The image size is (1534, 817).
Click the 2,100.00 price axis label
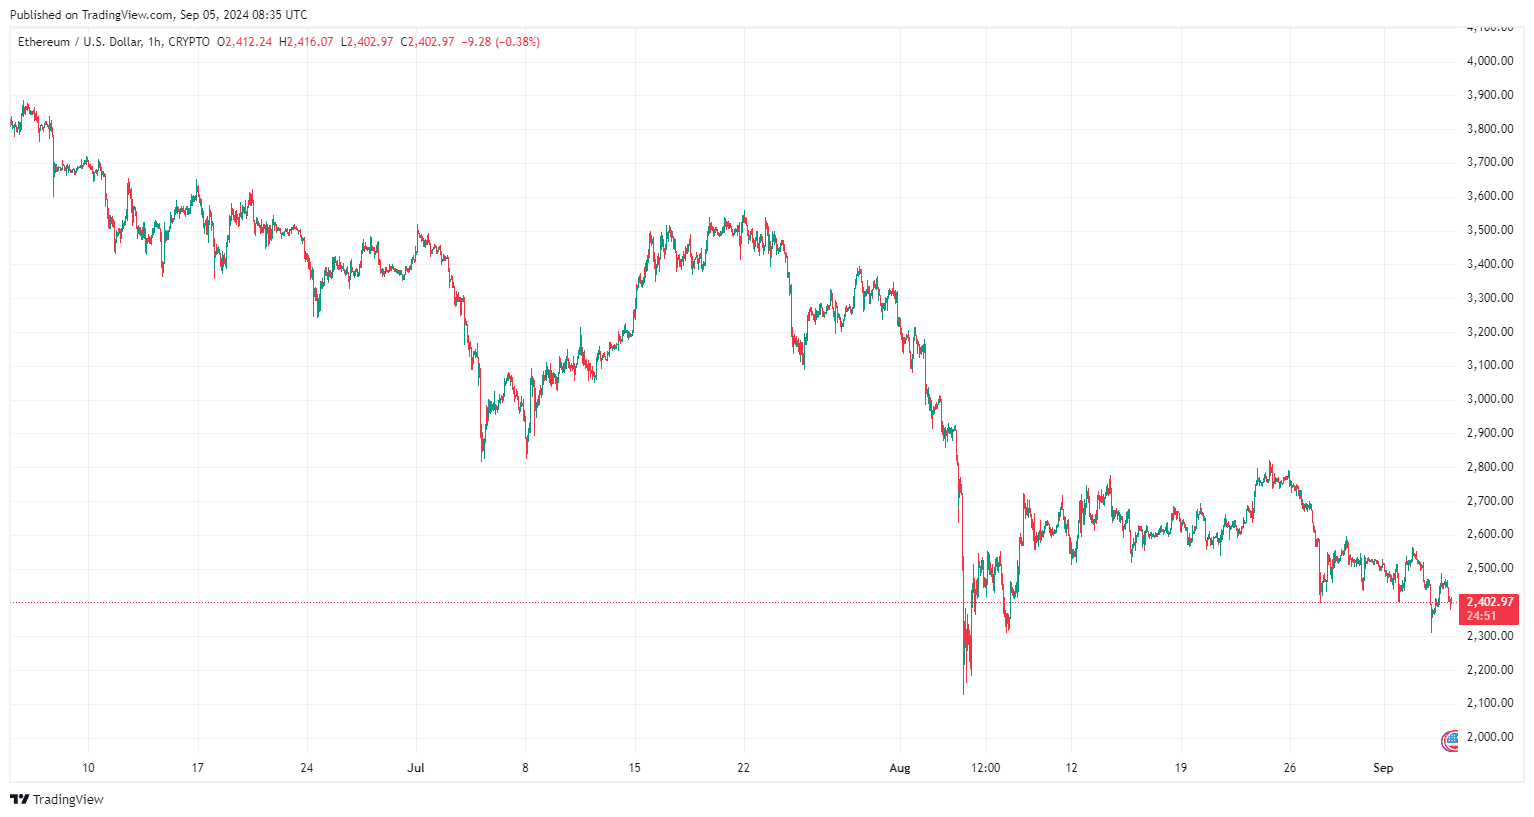tap(1490, 703)
